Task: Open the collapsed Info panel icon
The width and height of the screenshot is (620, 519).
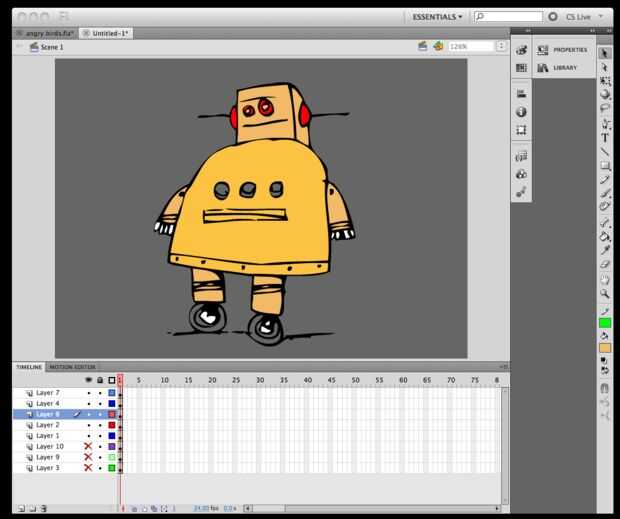Action: [x=522, y=112]
